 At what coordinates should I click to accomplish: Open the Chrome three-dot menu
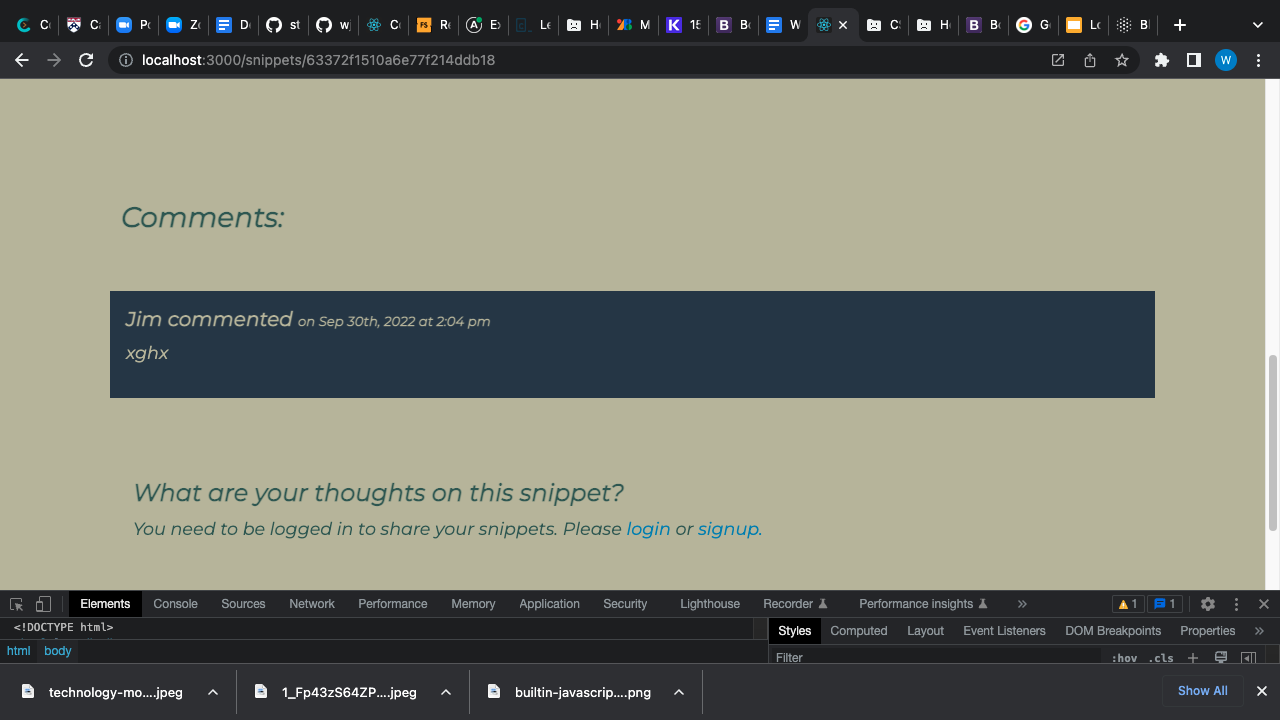(x=1258, y=60)
